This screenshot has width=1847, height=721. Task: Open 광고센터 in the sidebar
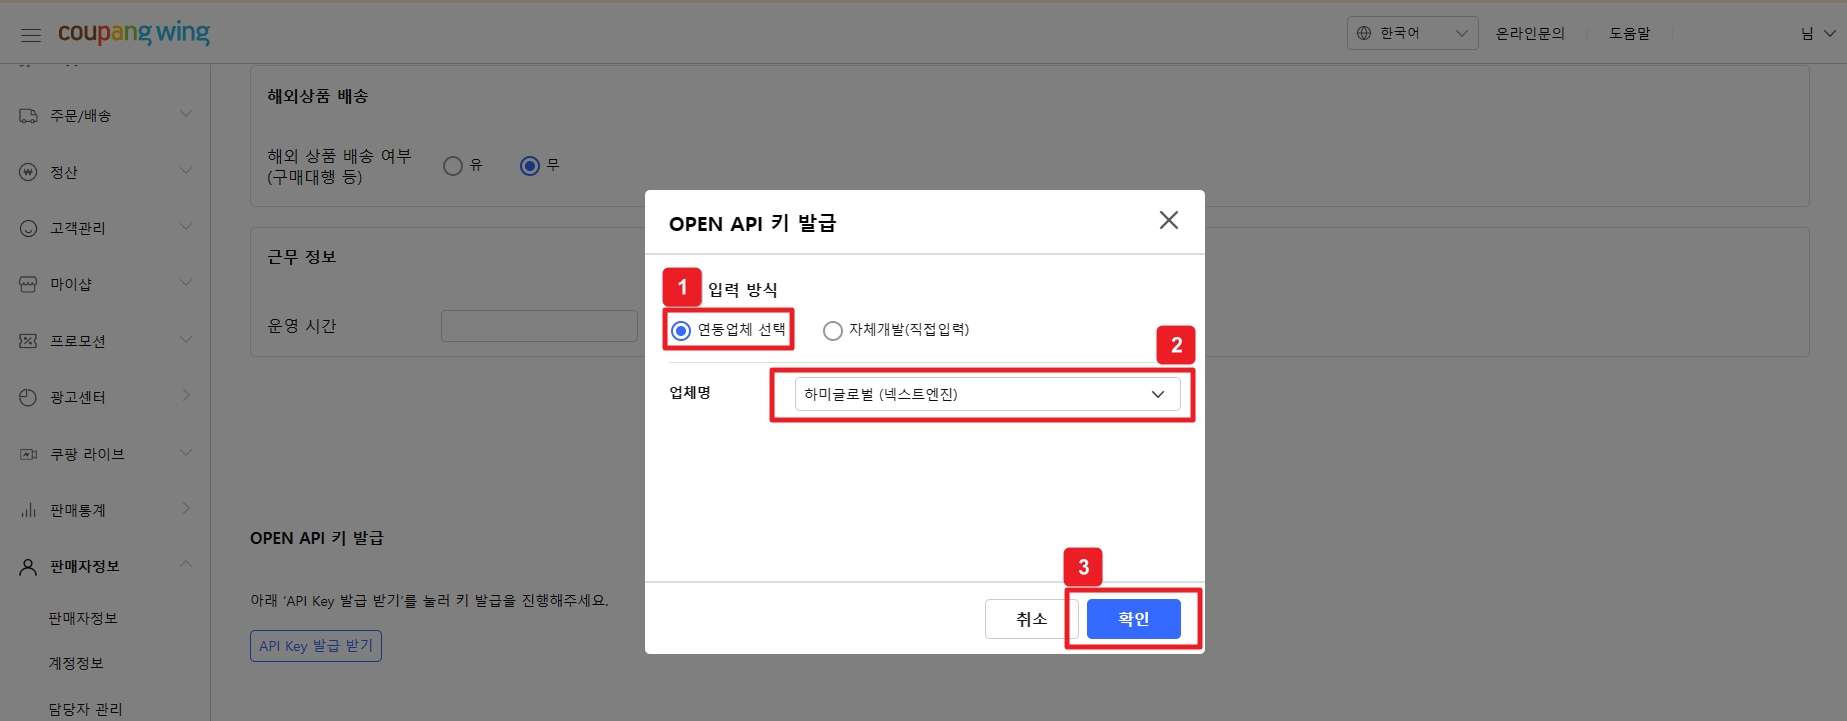[x=78, y=397]
